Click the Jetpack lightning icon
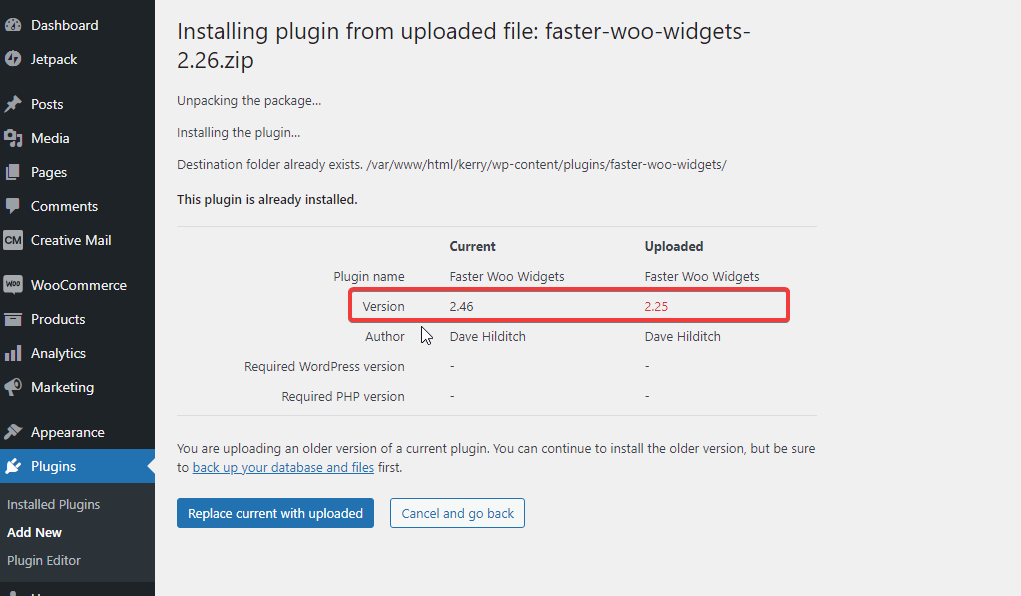This screenshot has height=596, width=1021. 13,59
